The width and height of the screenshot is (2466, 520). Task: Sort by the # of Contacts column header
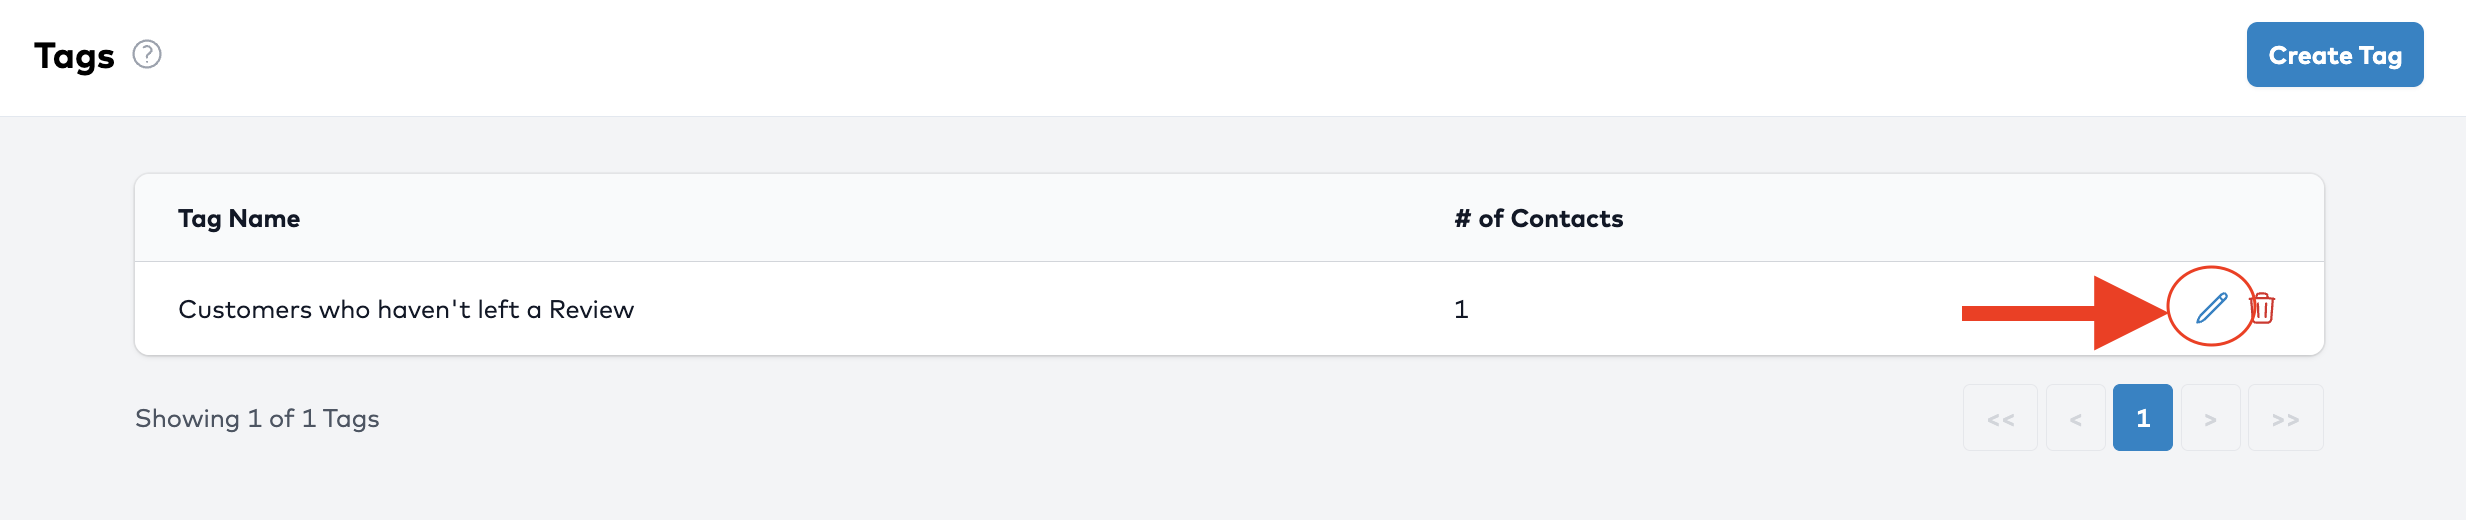point(1538,218)
